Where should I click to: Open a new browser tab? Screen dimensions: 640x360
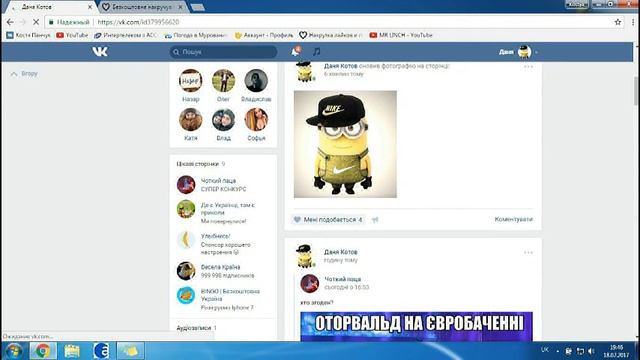198,7
